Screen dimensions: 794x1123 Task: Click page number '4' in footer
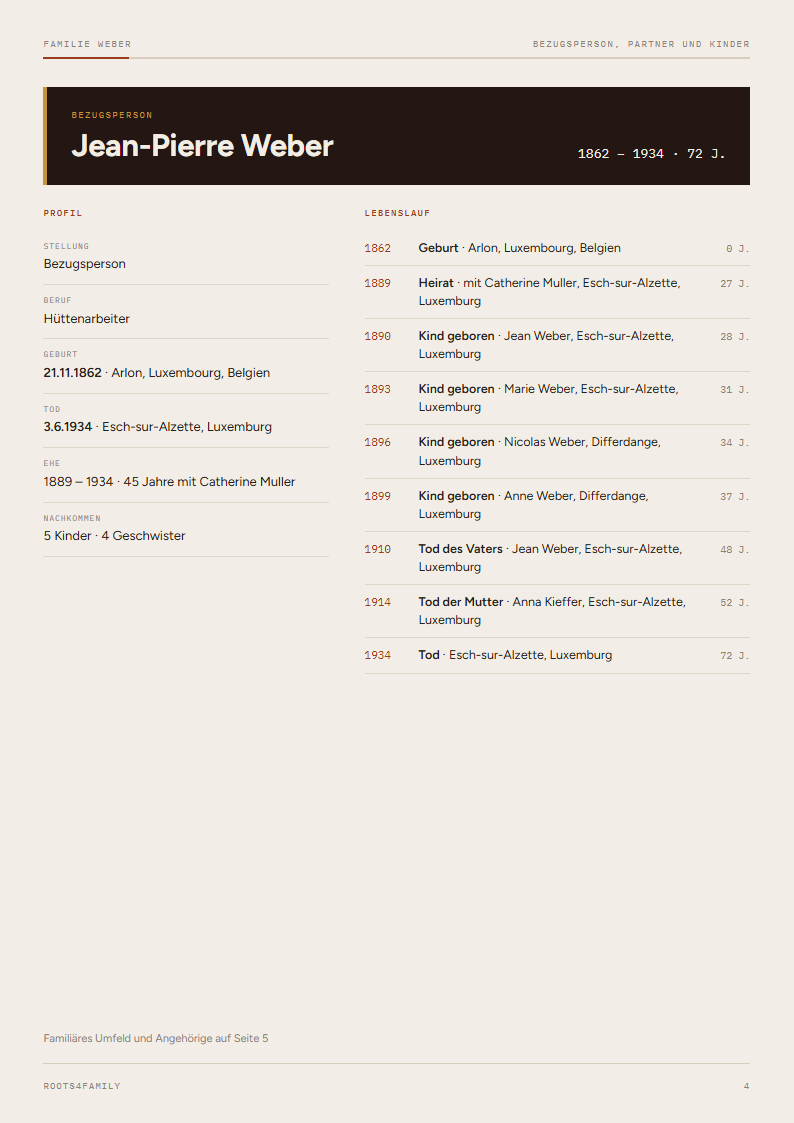click(x=746, y=1086)
